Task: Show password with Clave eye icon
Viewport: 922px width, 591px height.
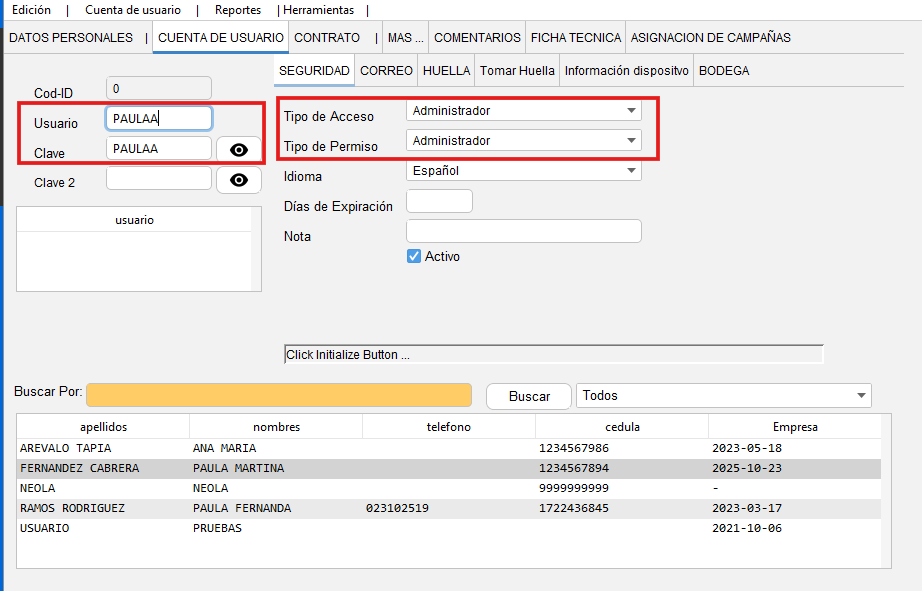Action: pos(239,150)
